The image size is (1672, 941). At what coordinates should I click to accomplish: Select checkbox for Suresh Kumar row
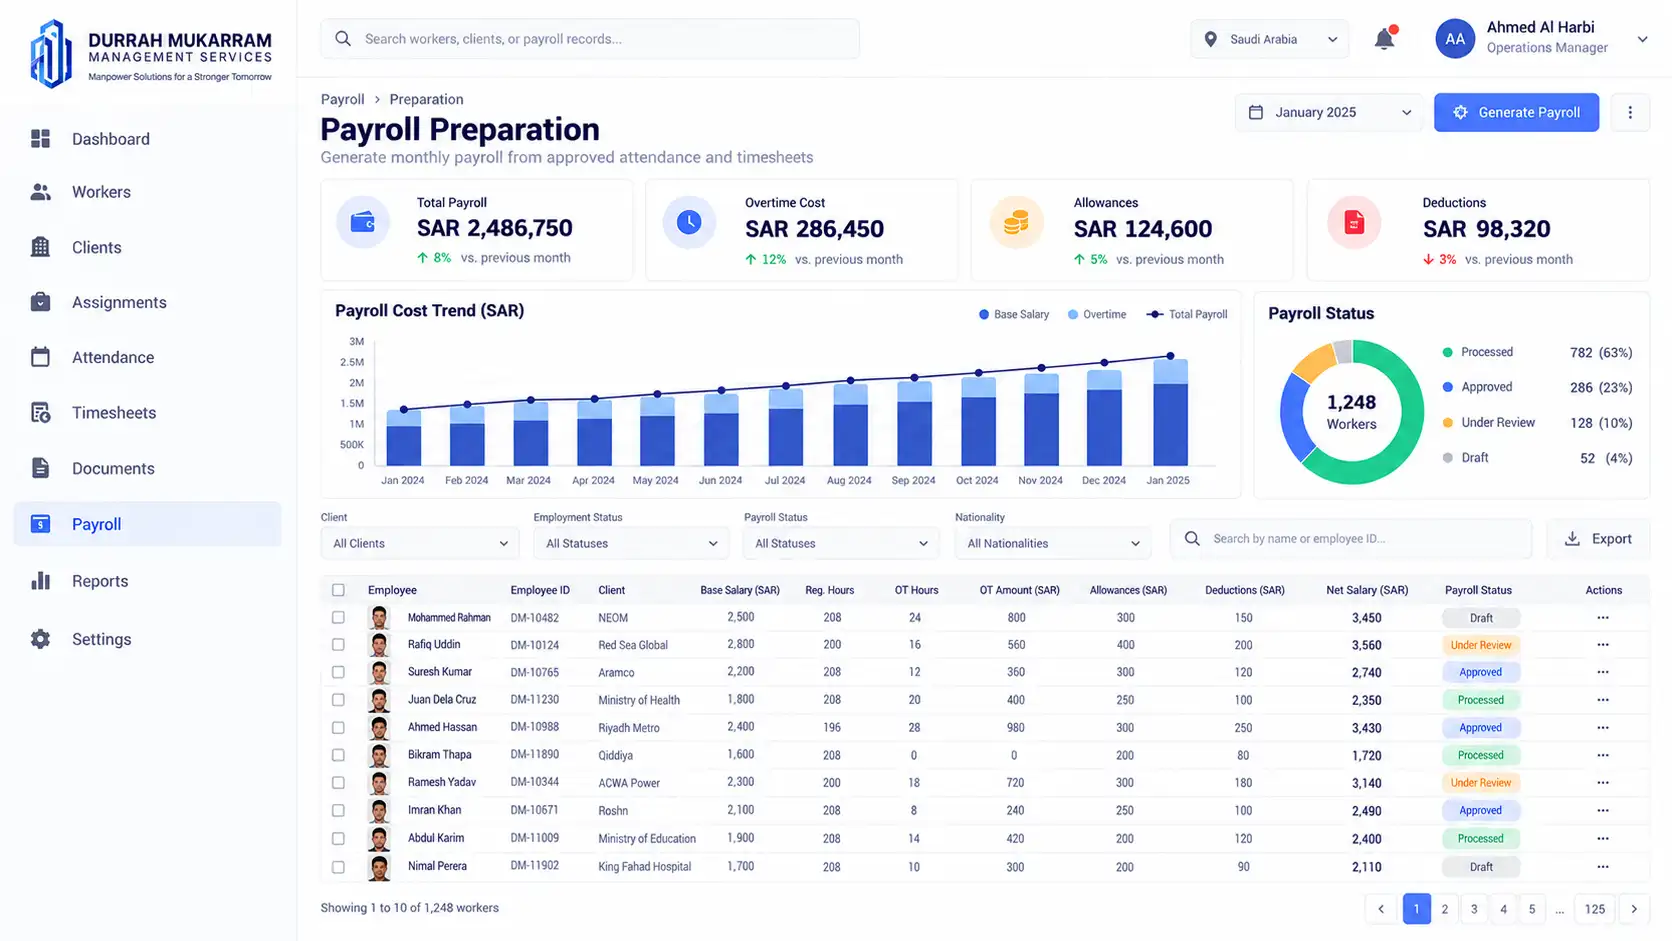pos(338,672)
